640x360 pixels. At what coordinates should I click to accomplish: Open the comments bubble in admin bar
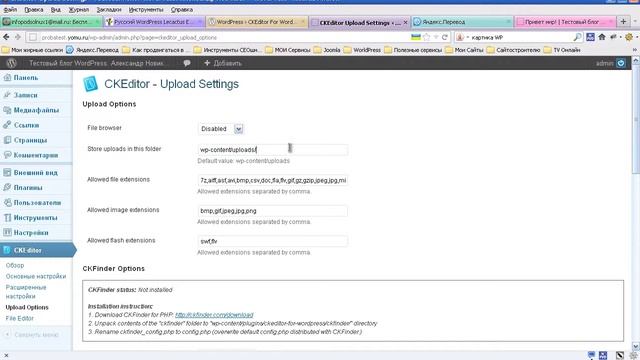pyautogui.click(x=187, y=63)
